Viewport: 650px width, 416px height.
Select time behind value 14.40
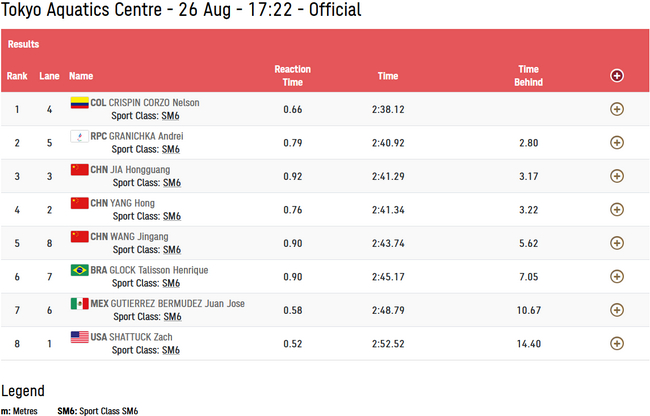click(x=529, y=344)
